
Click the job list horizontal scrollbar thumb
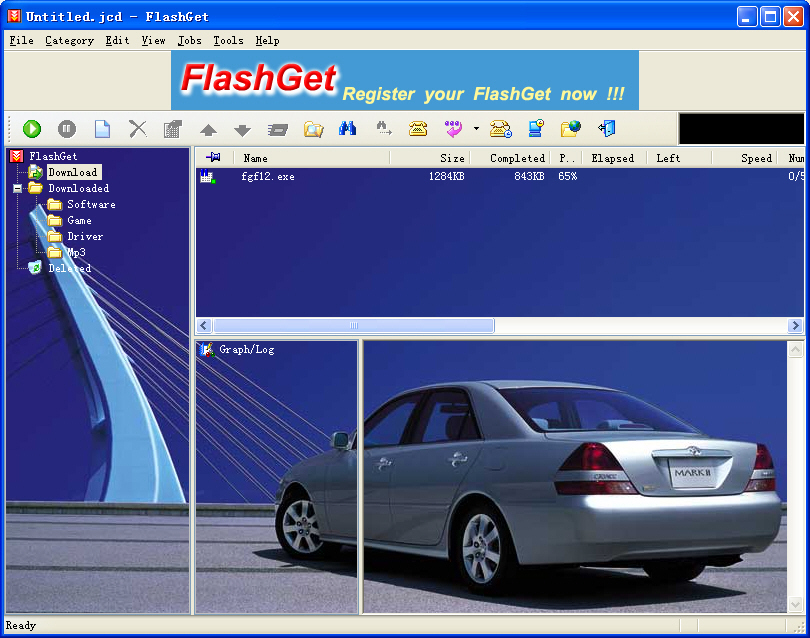354,325
